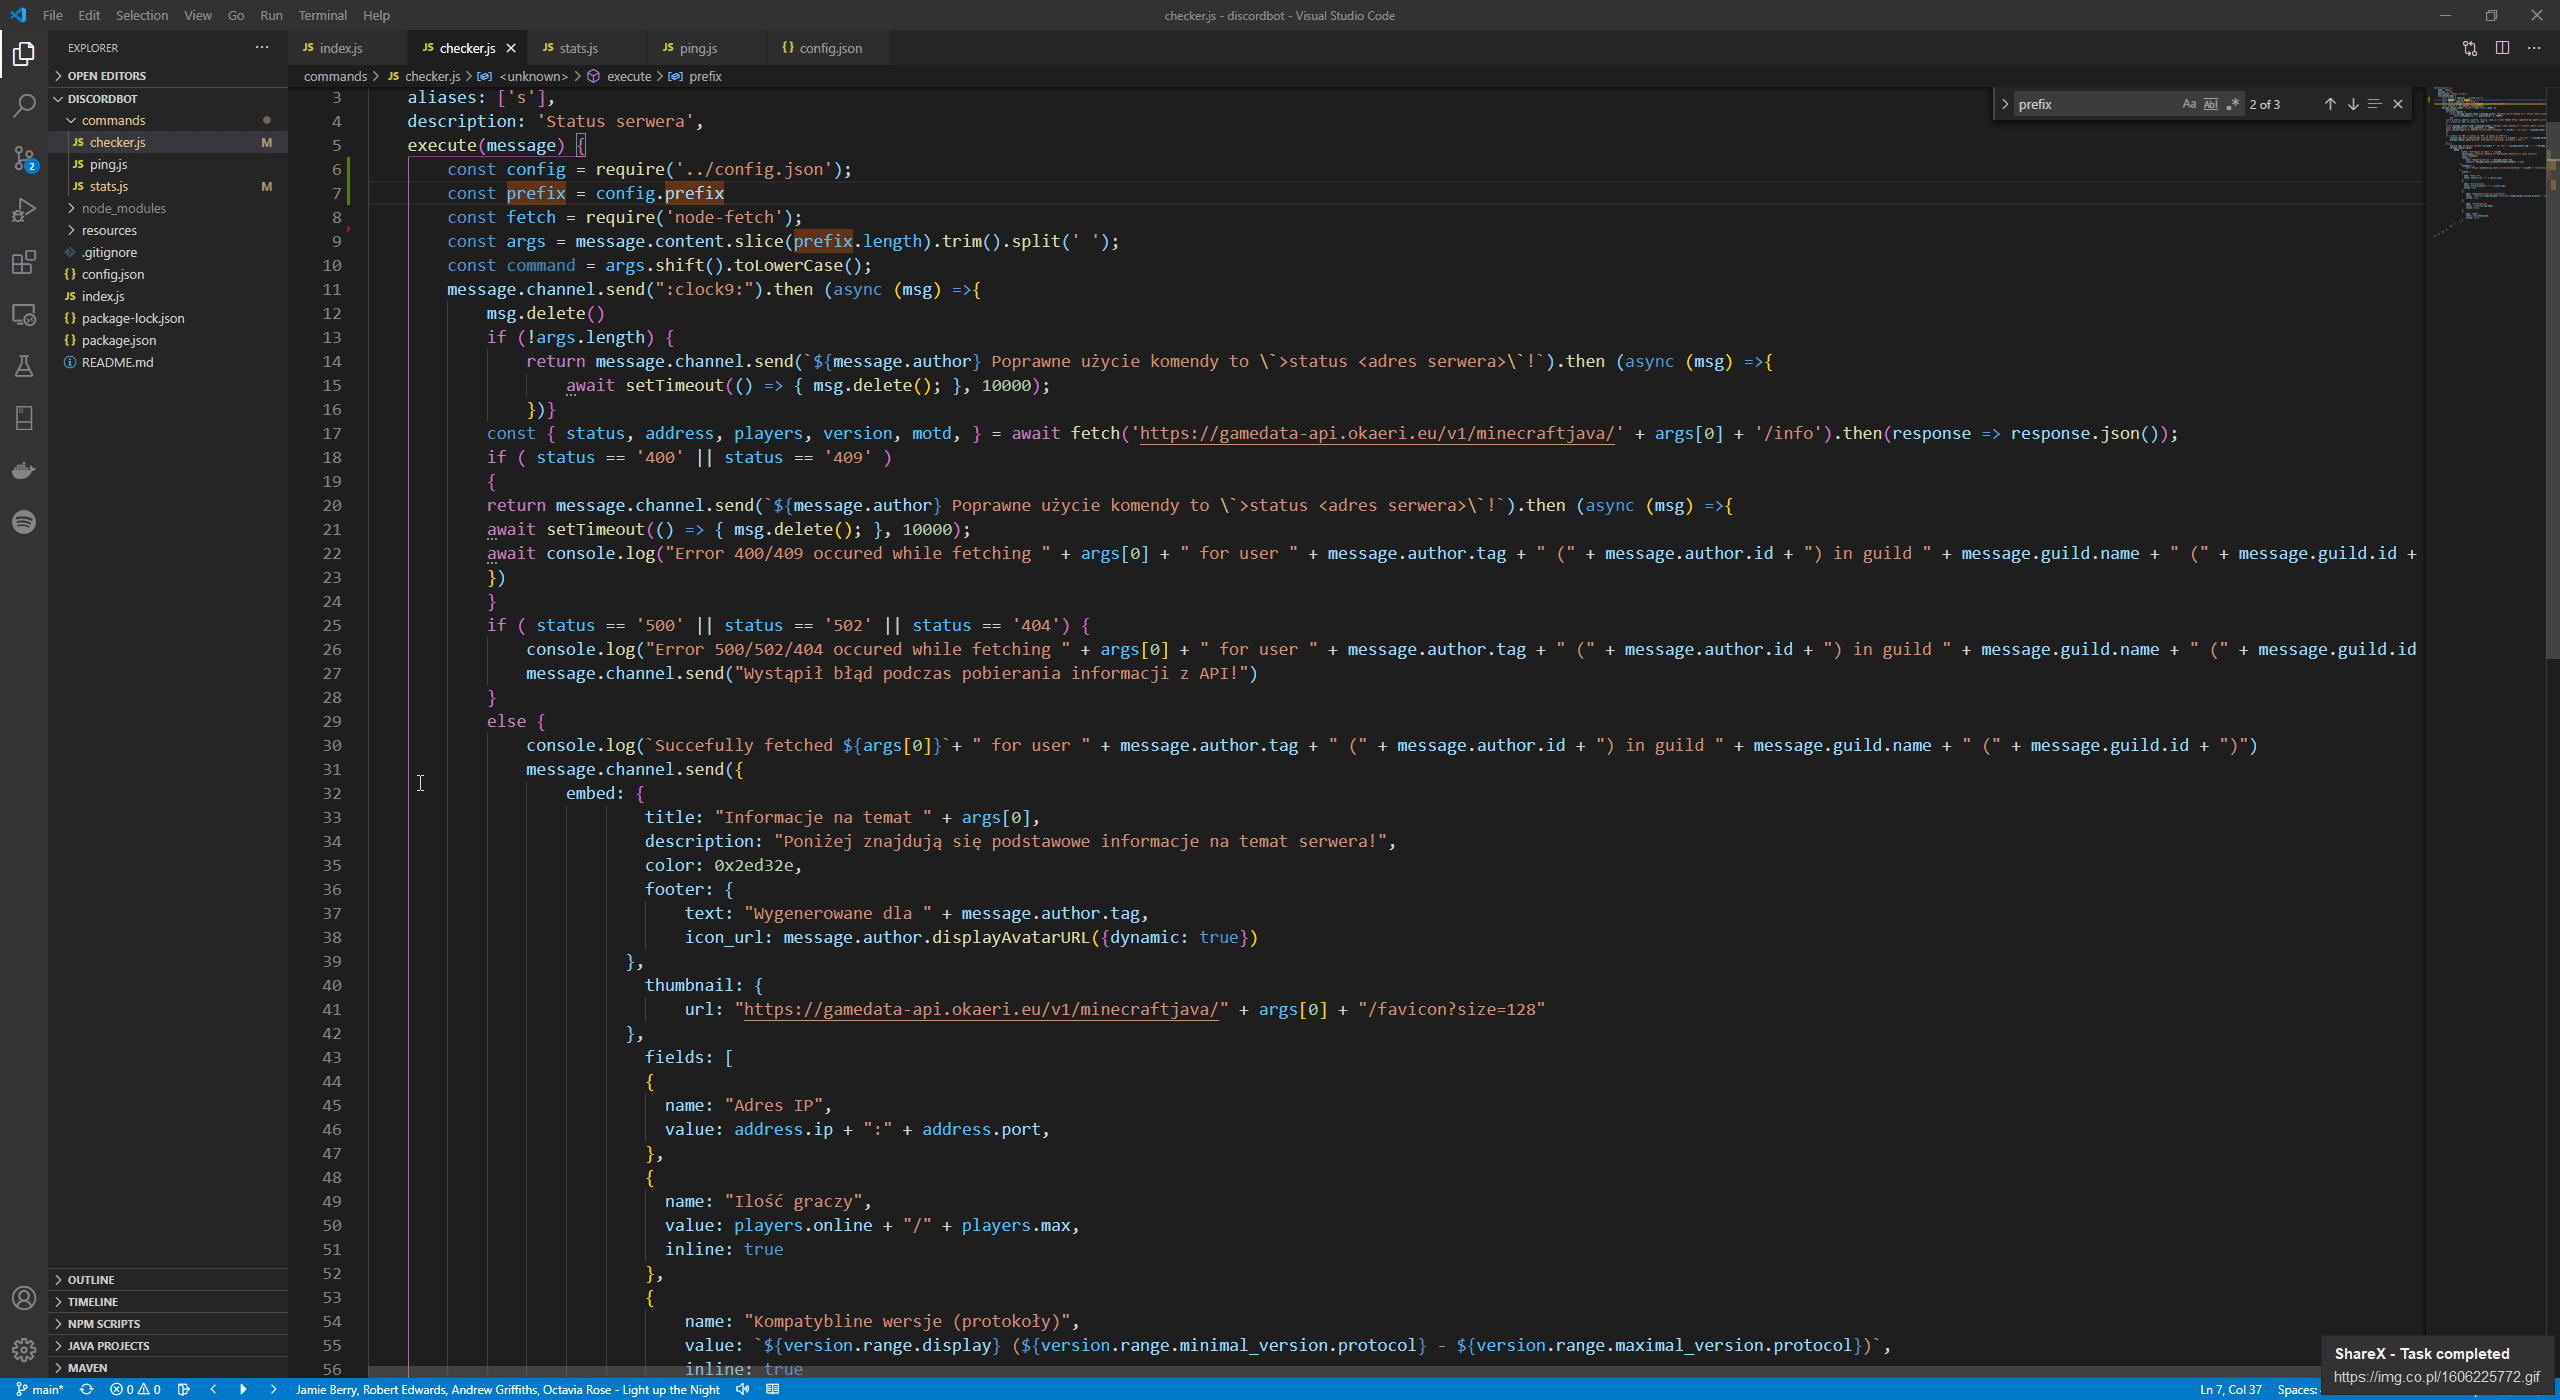Open the Docker view in activity bar
The height and width of the screenshot is (1400, 2560).
[x=24, y=470]
